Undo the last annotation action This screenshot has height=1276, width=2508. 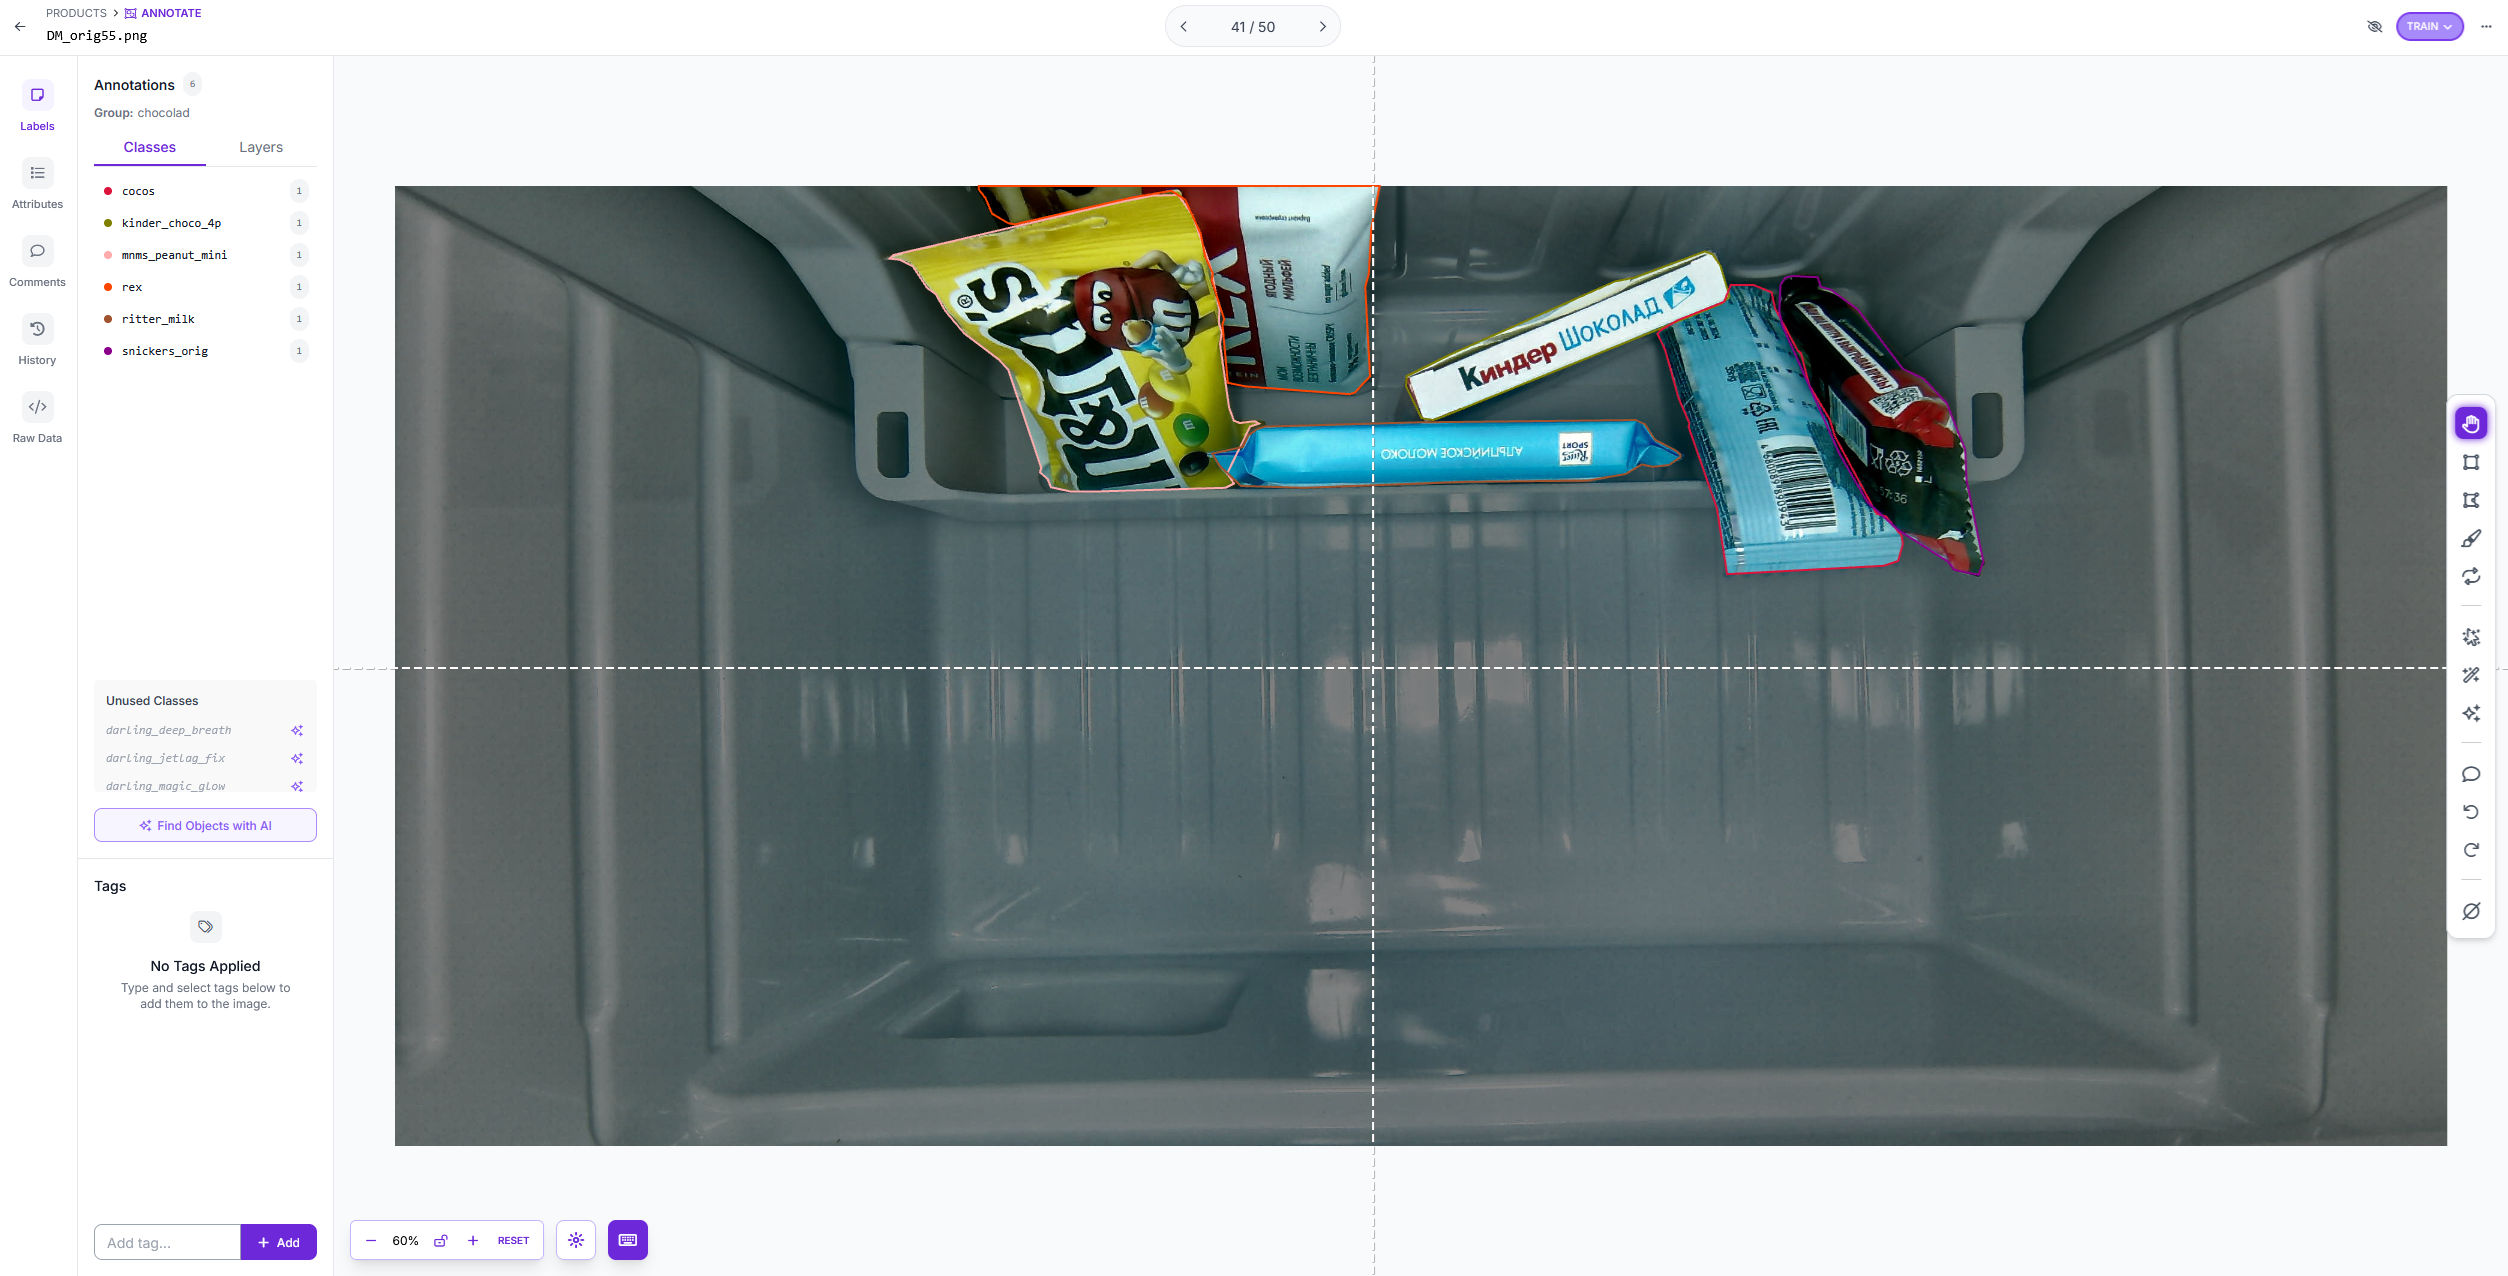(x=2470, y=812)
